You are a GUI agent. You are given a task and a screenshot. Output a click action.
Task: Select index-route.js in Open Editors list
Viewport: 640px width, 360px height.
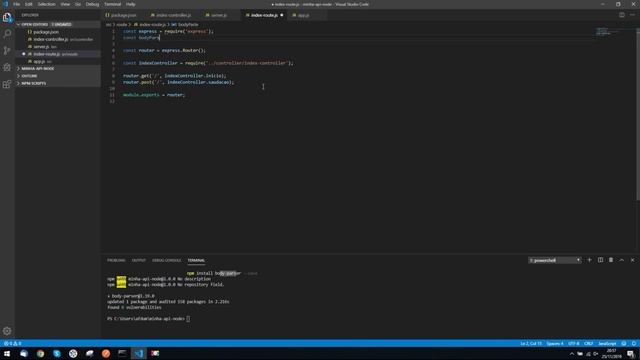[58, 54]
